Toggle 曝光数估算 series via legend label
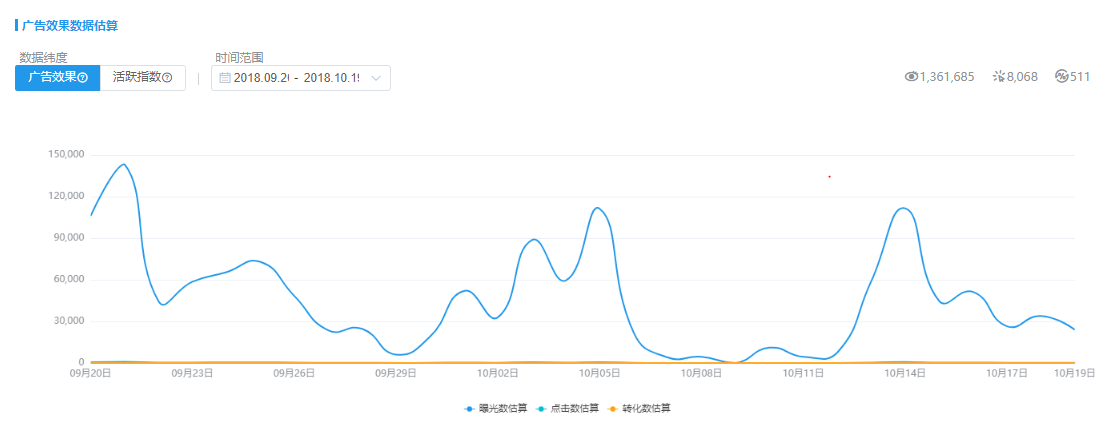Screen dimensions: 1105x431 tap(503, 408)
